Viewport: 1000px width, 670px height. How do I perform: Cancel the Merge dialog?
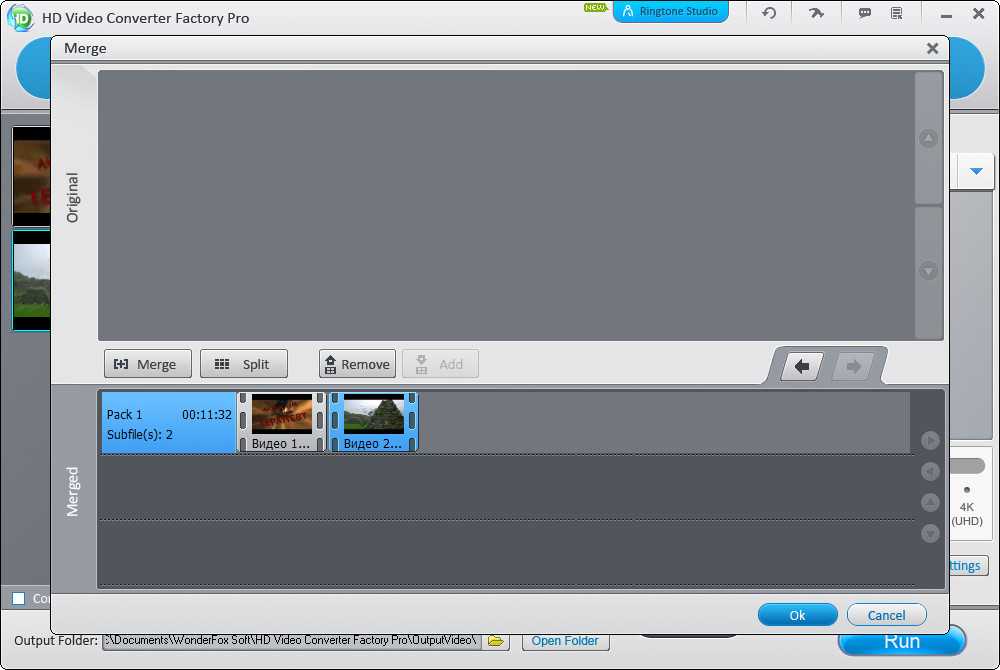tap(886, 615)
